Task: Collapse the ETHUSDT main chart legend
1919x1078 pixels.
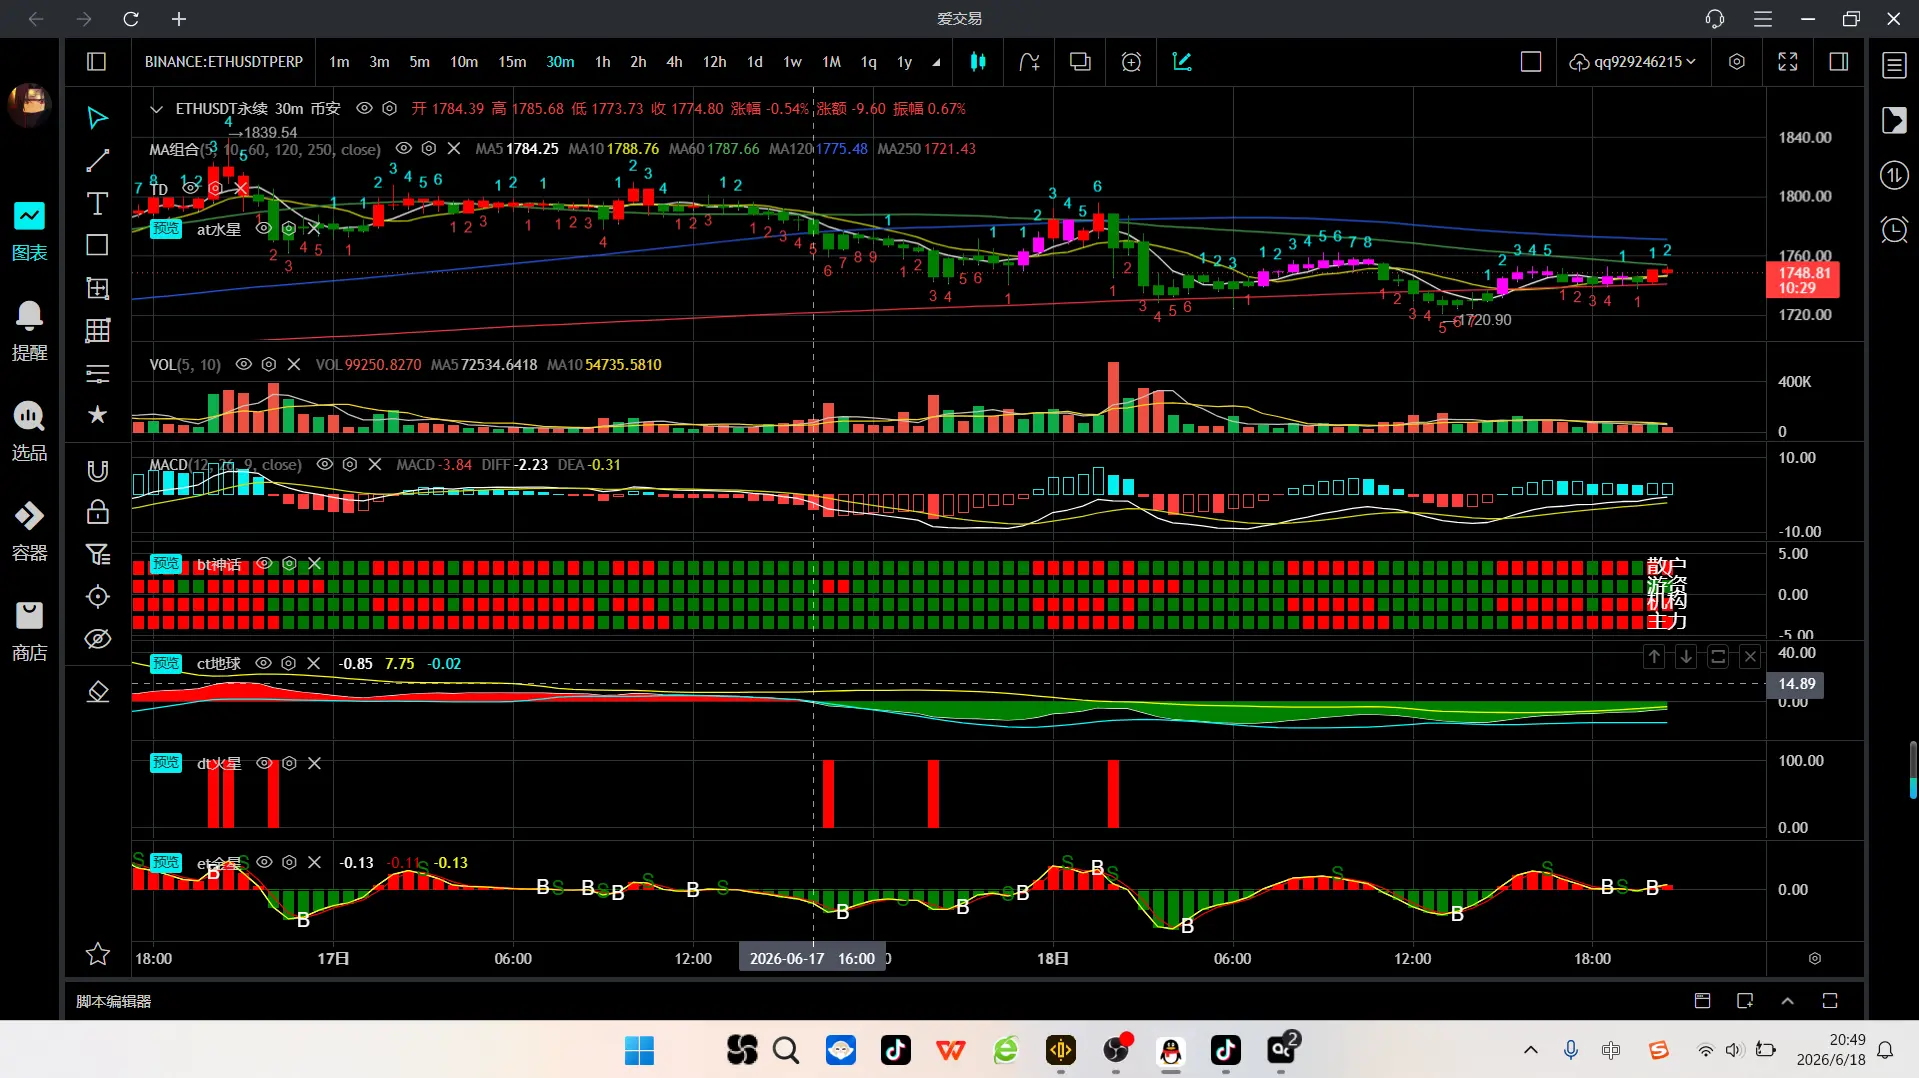Action: click(x=156, y=109)
